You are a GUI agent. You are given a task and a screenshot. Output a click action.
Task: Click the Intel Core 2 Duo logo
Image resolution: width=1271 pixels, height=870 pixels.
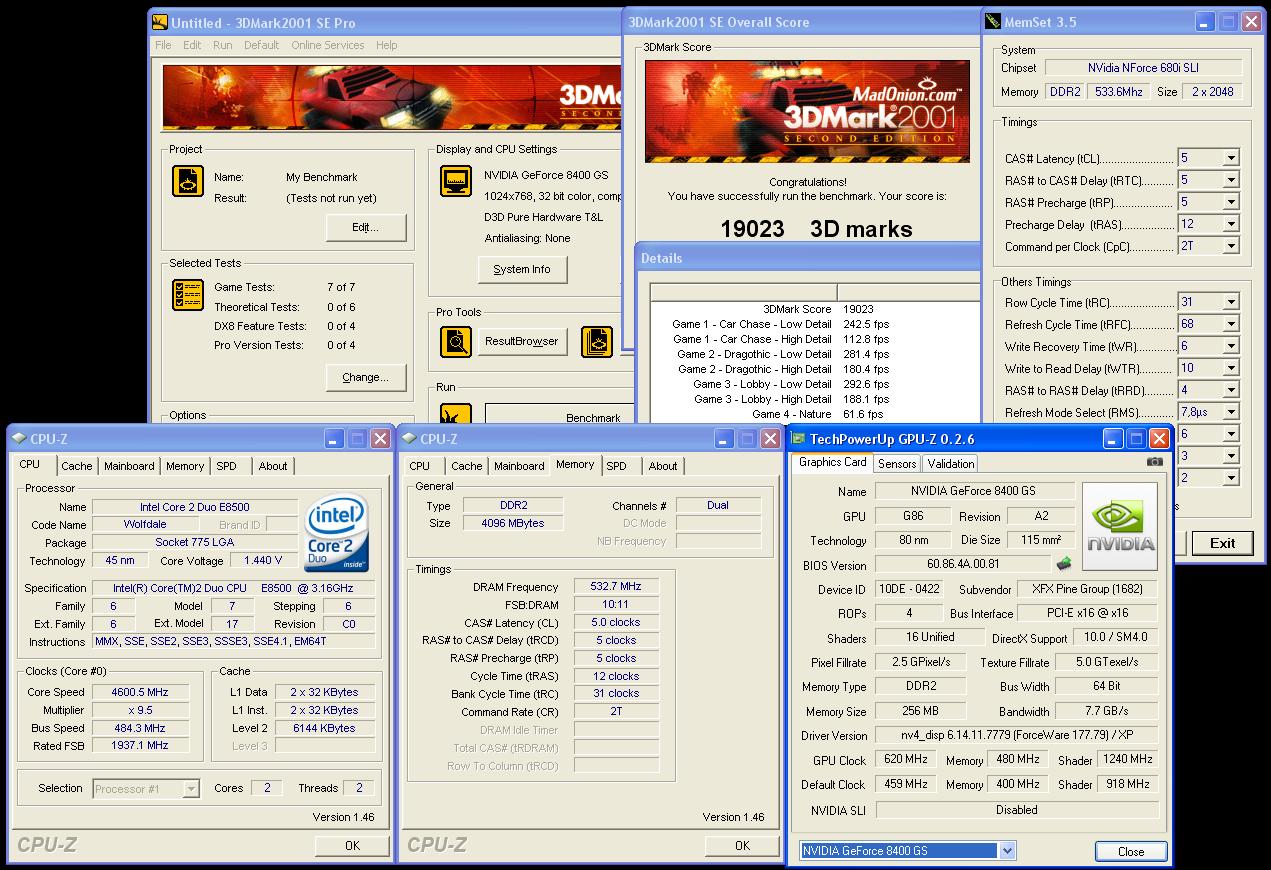(x=337, y=530)
